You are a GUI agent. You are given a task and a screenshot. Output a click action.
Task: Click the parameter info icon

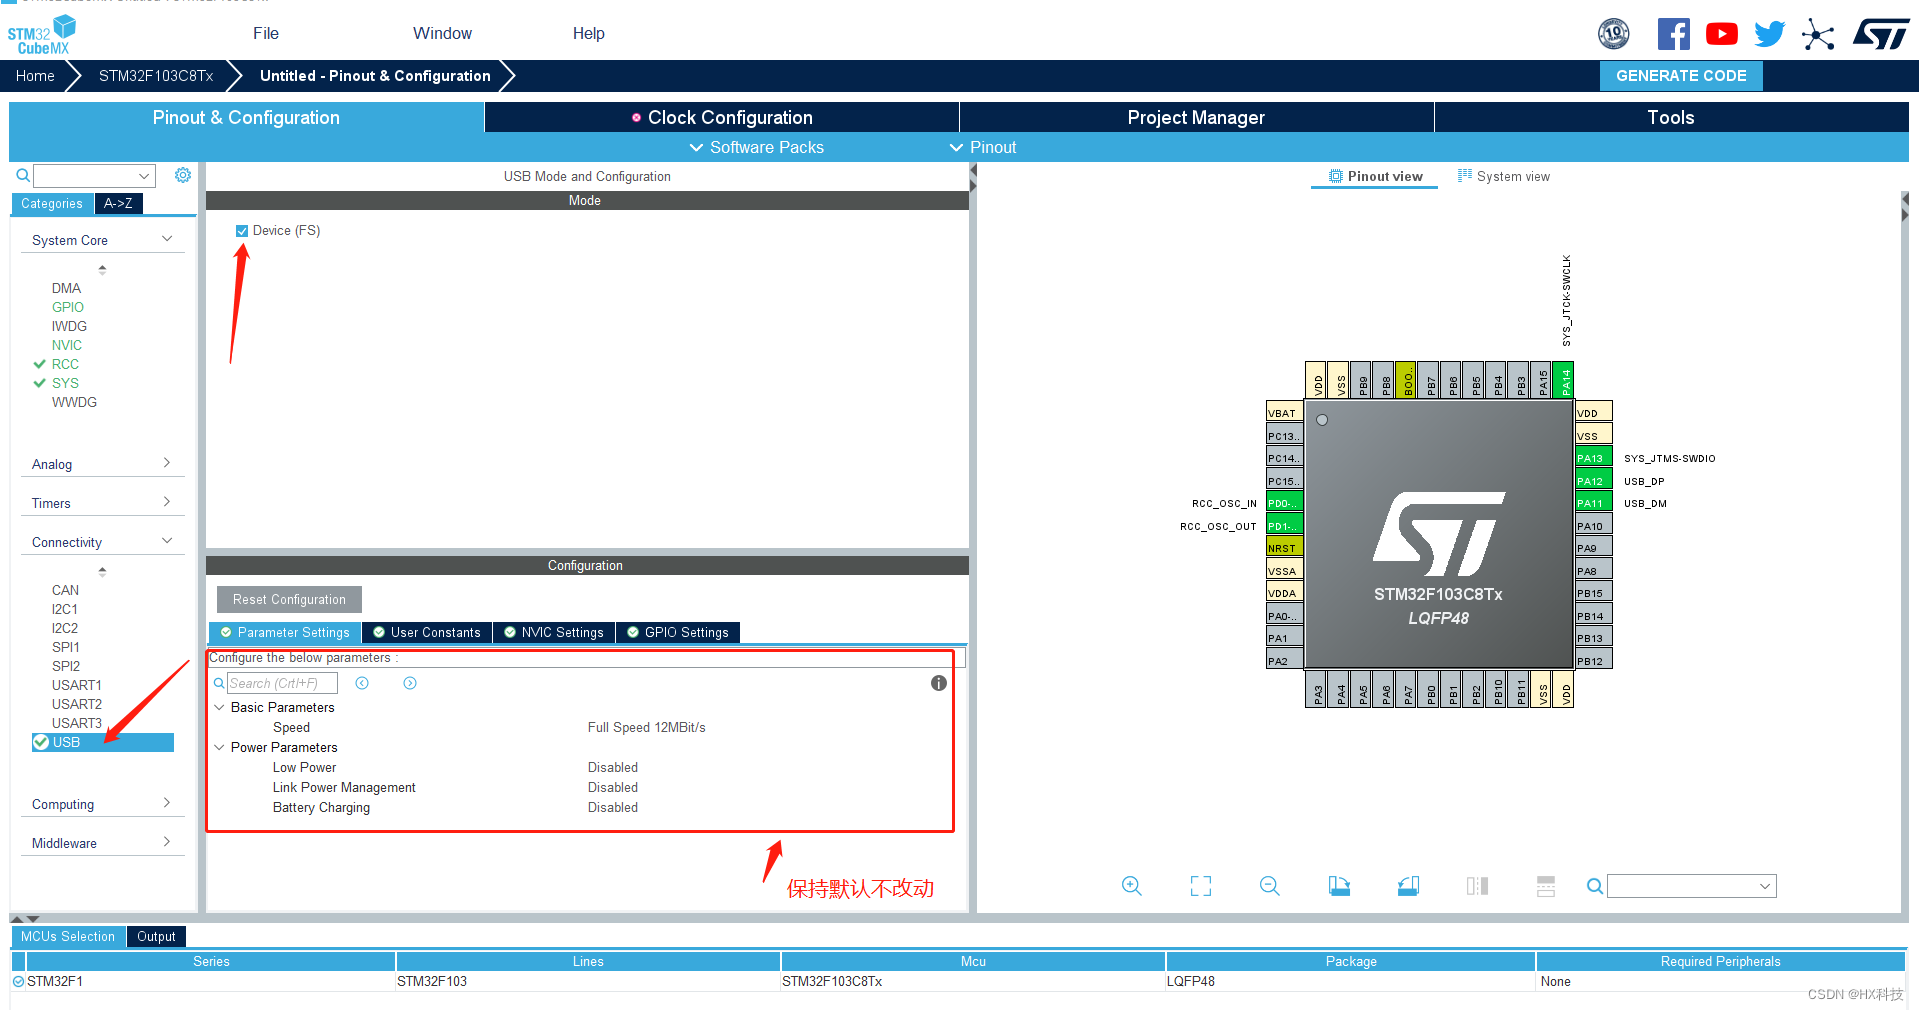pos(939,683)
